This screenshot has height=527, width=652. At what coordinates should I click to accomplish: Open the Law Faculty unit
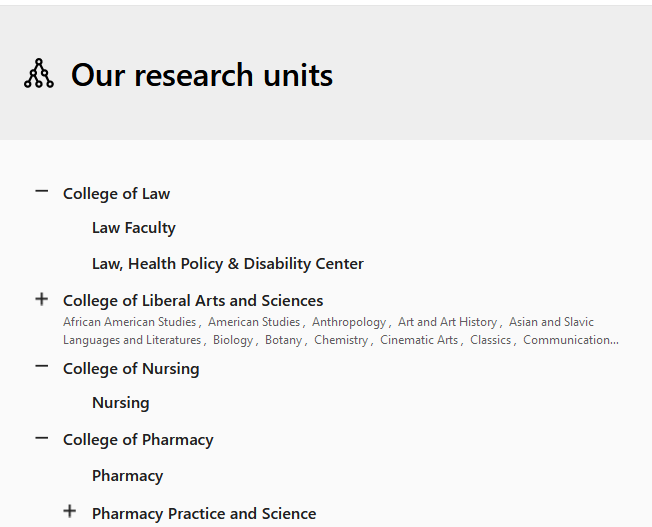[x=133, y=228]
